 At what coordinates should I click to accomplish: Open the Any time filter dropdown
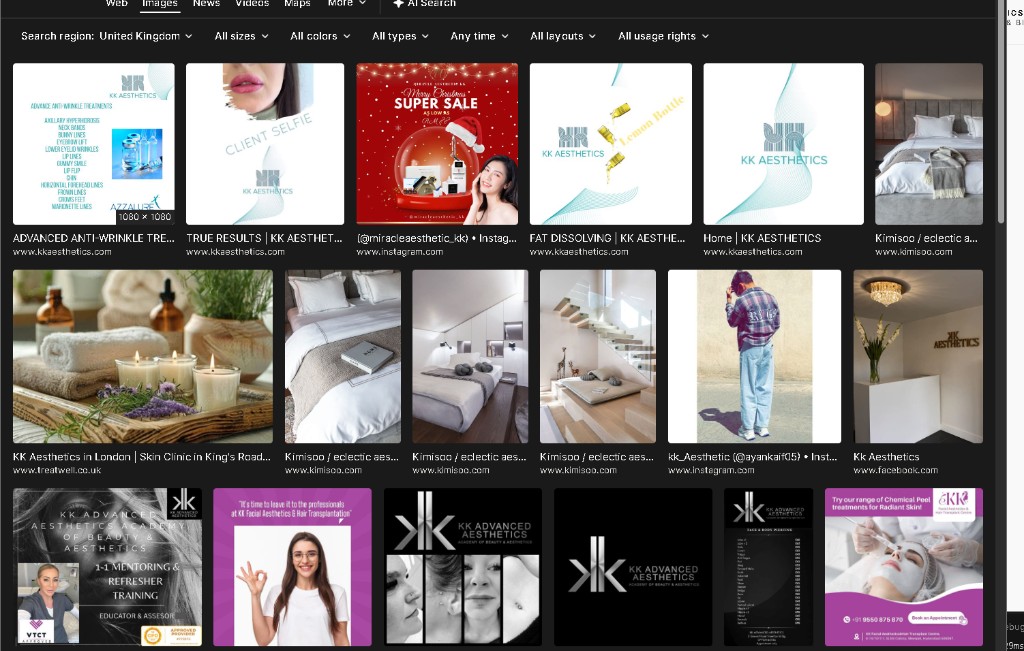point(479,36)
